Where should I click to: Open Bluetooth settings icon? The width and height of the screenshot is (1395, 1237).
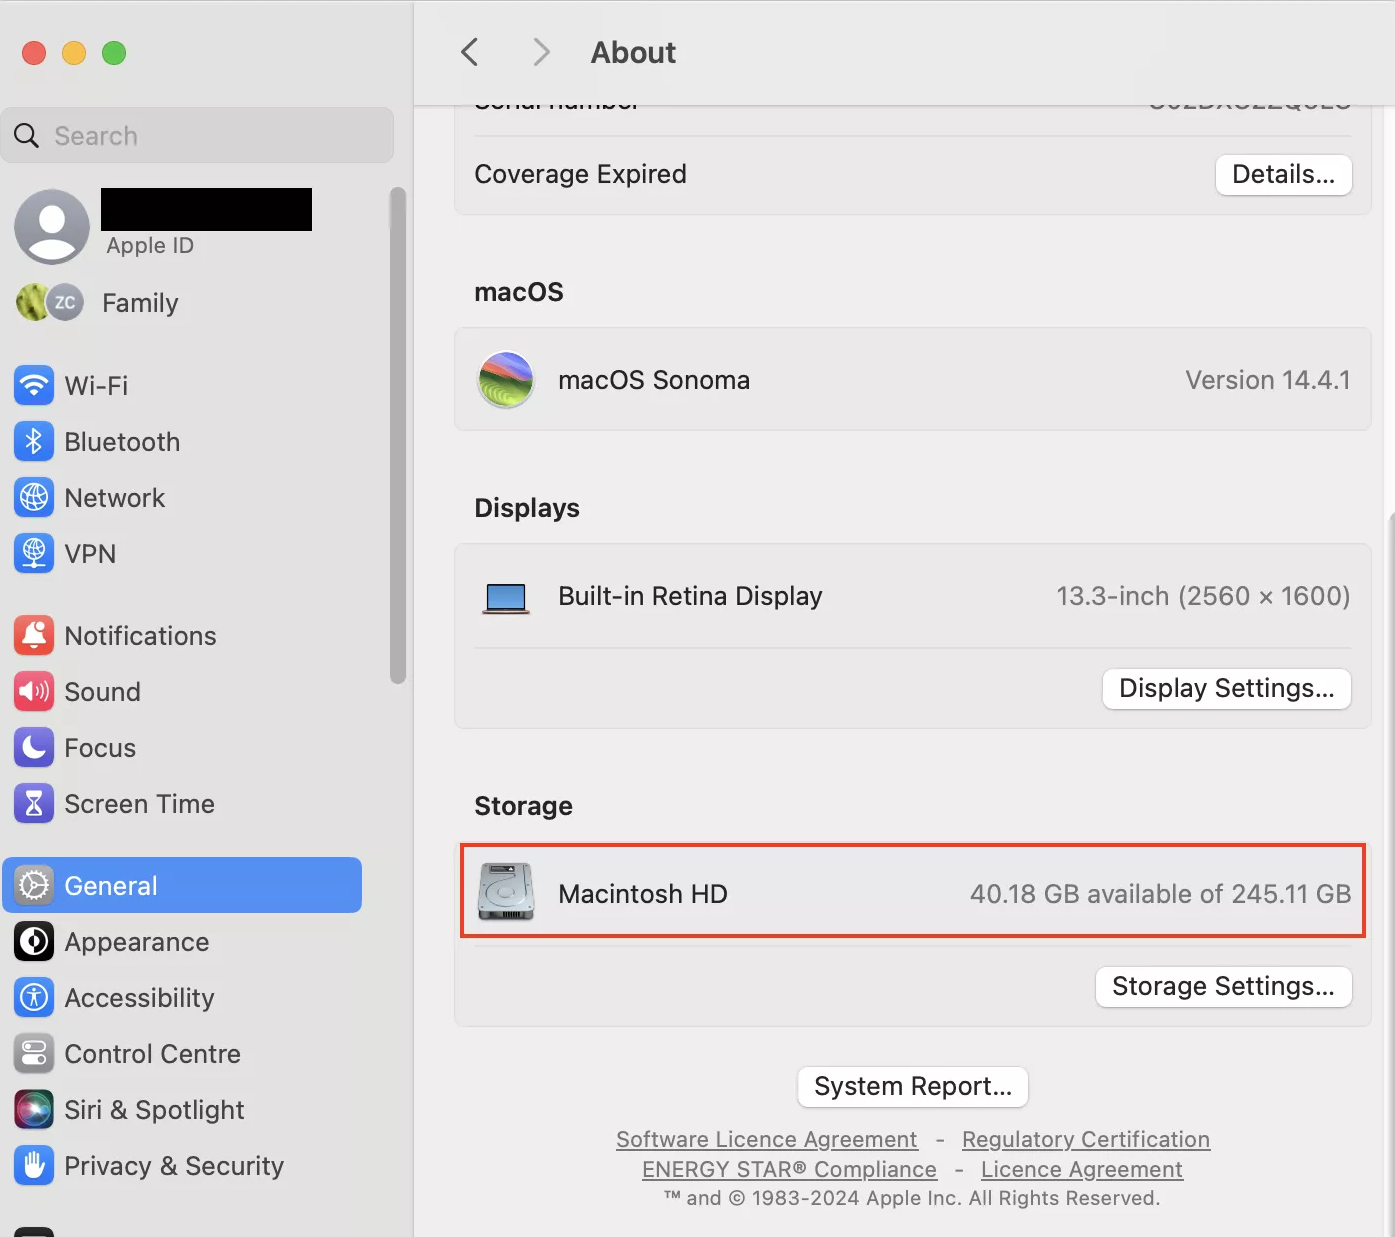pos(34,441)
